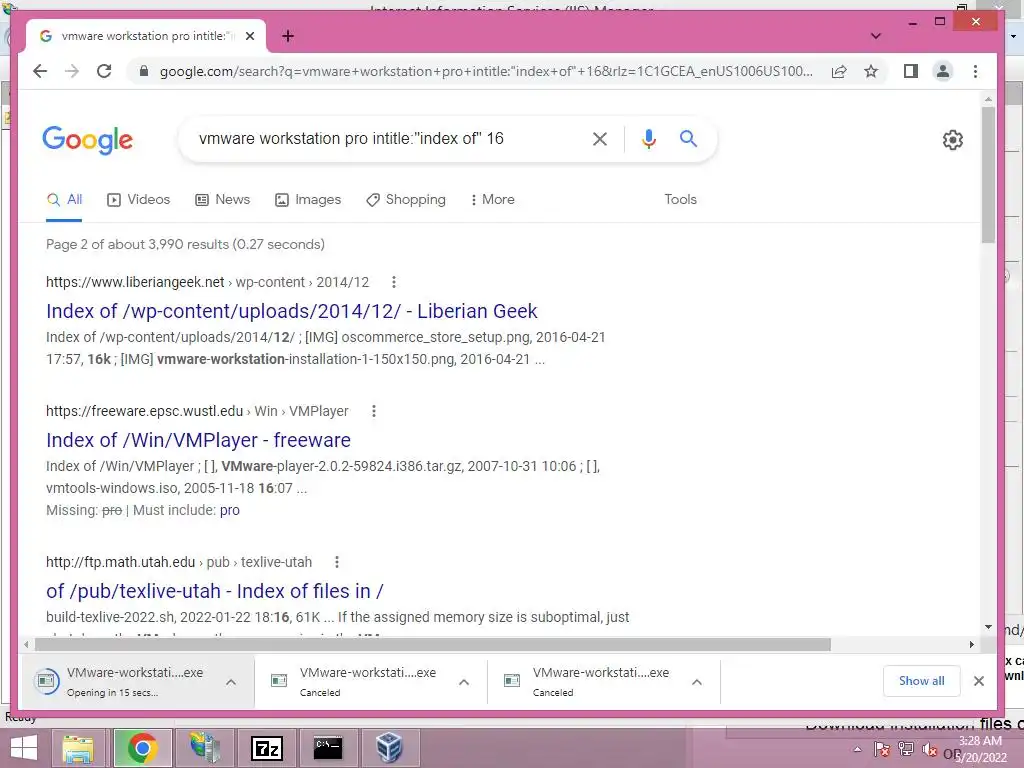1024x768 pixels.
Task: Open the Liberian Geek index result
Action: click(x=292, y=312)
